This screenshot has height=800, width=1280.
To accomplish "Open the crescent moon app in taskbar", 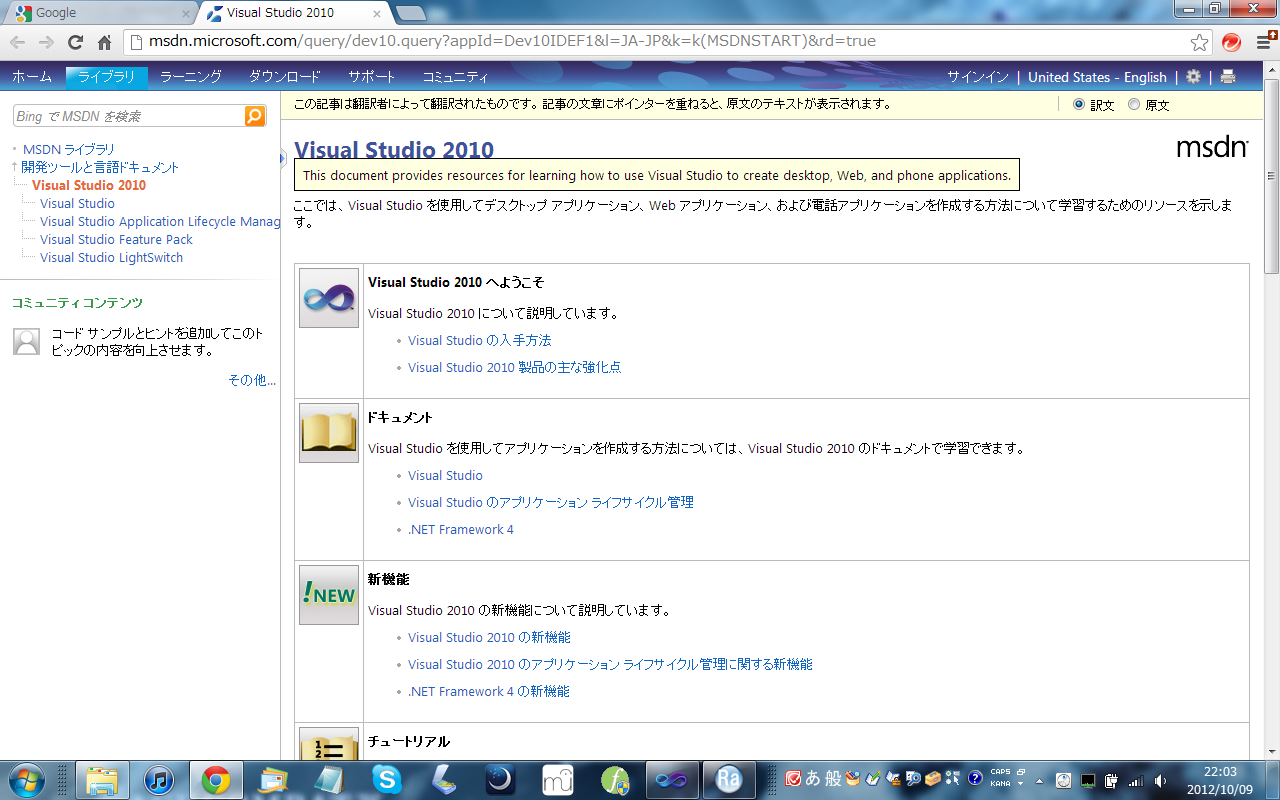I will tap(500, 780).
